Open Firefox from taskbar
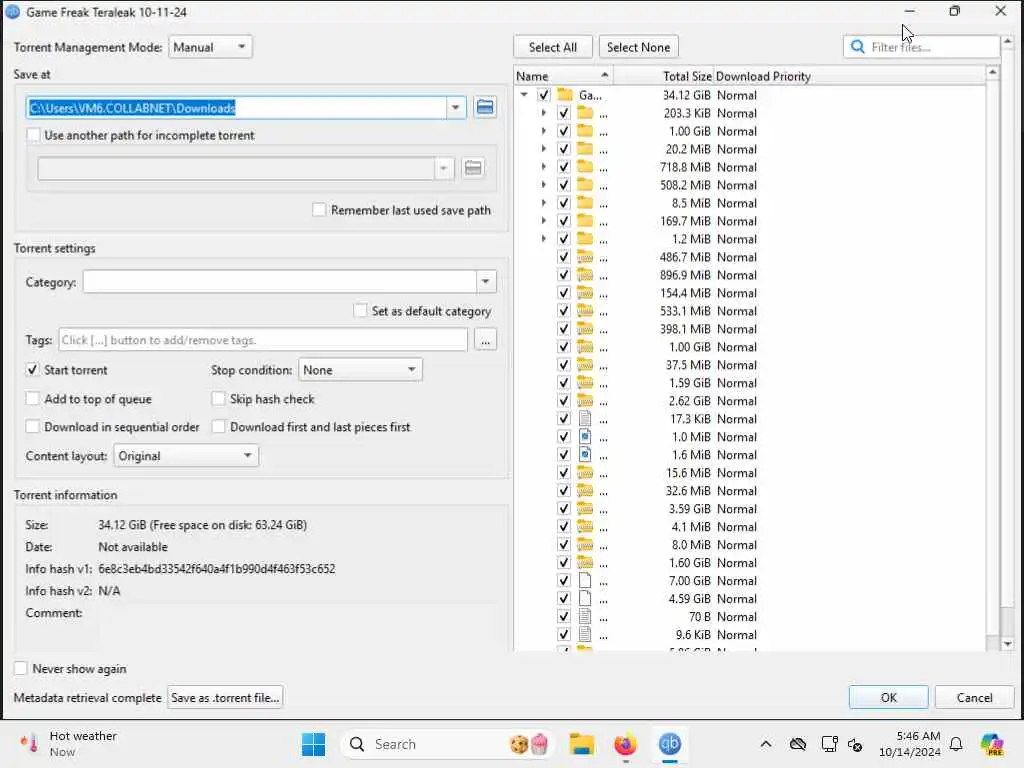 pyautogui.click(x=625, y=744)
